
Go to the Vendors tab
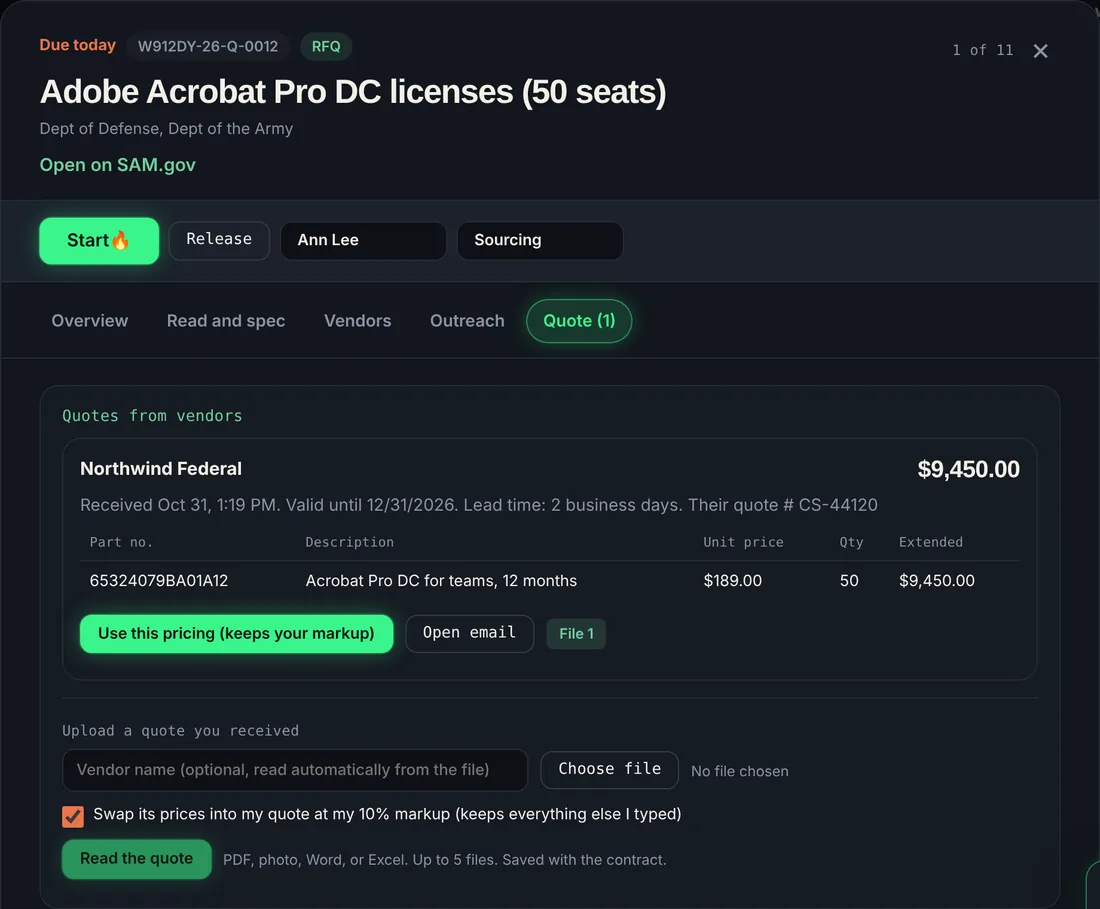pyautogui.click(x=358, y=321)
